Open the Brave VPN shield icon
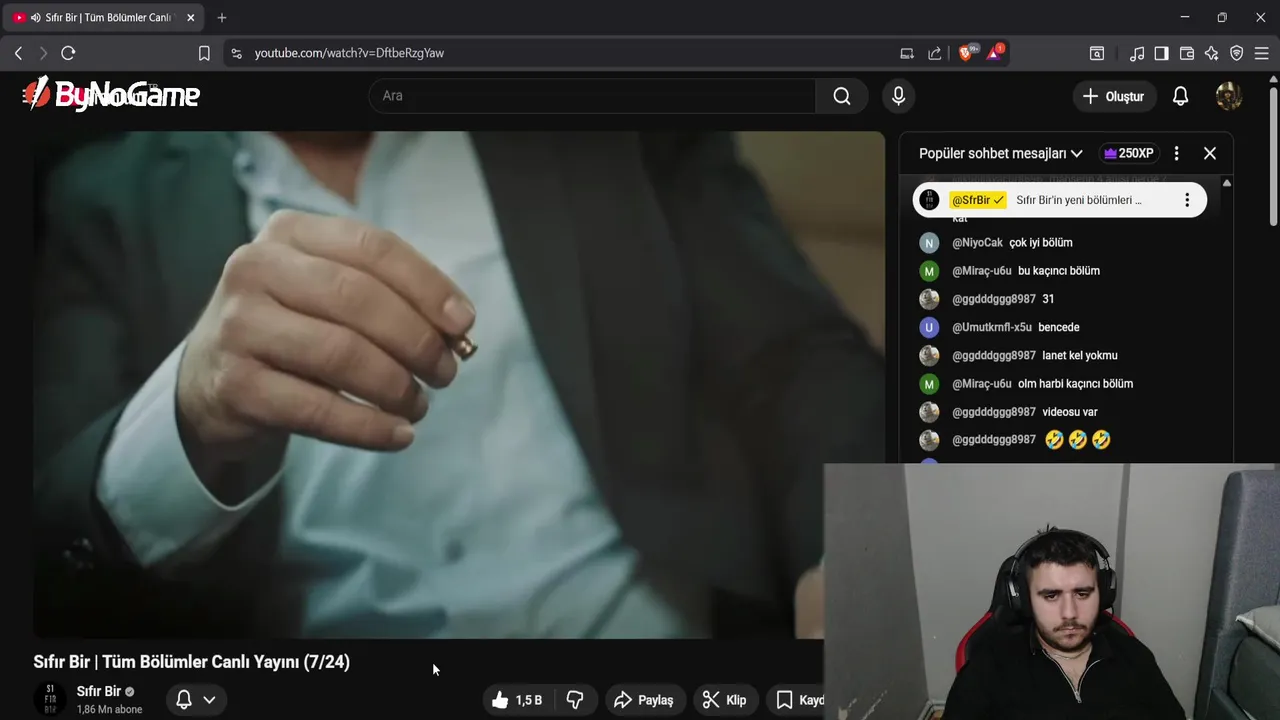 (x=1237, y=53)
